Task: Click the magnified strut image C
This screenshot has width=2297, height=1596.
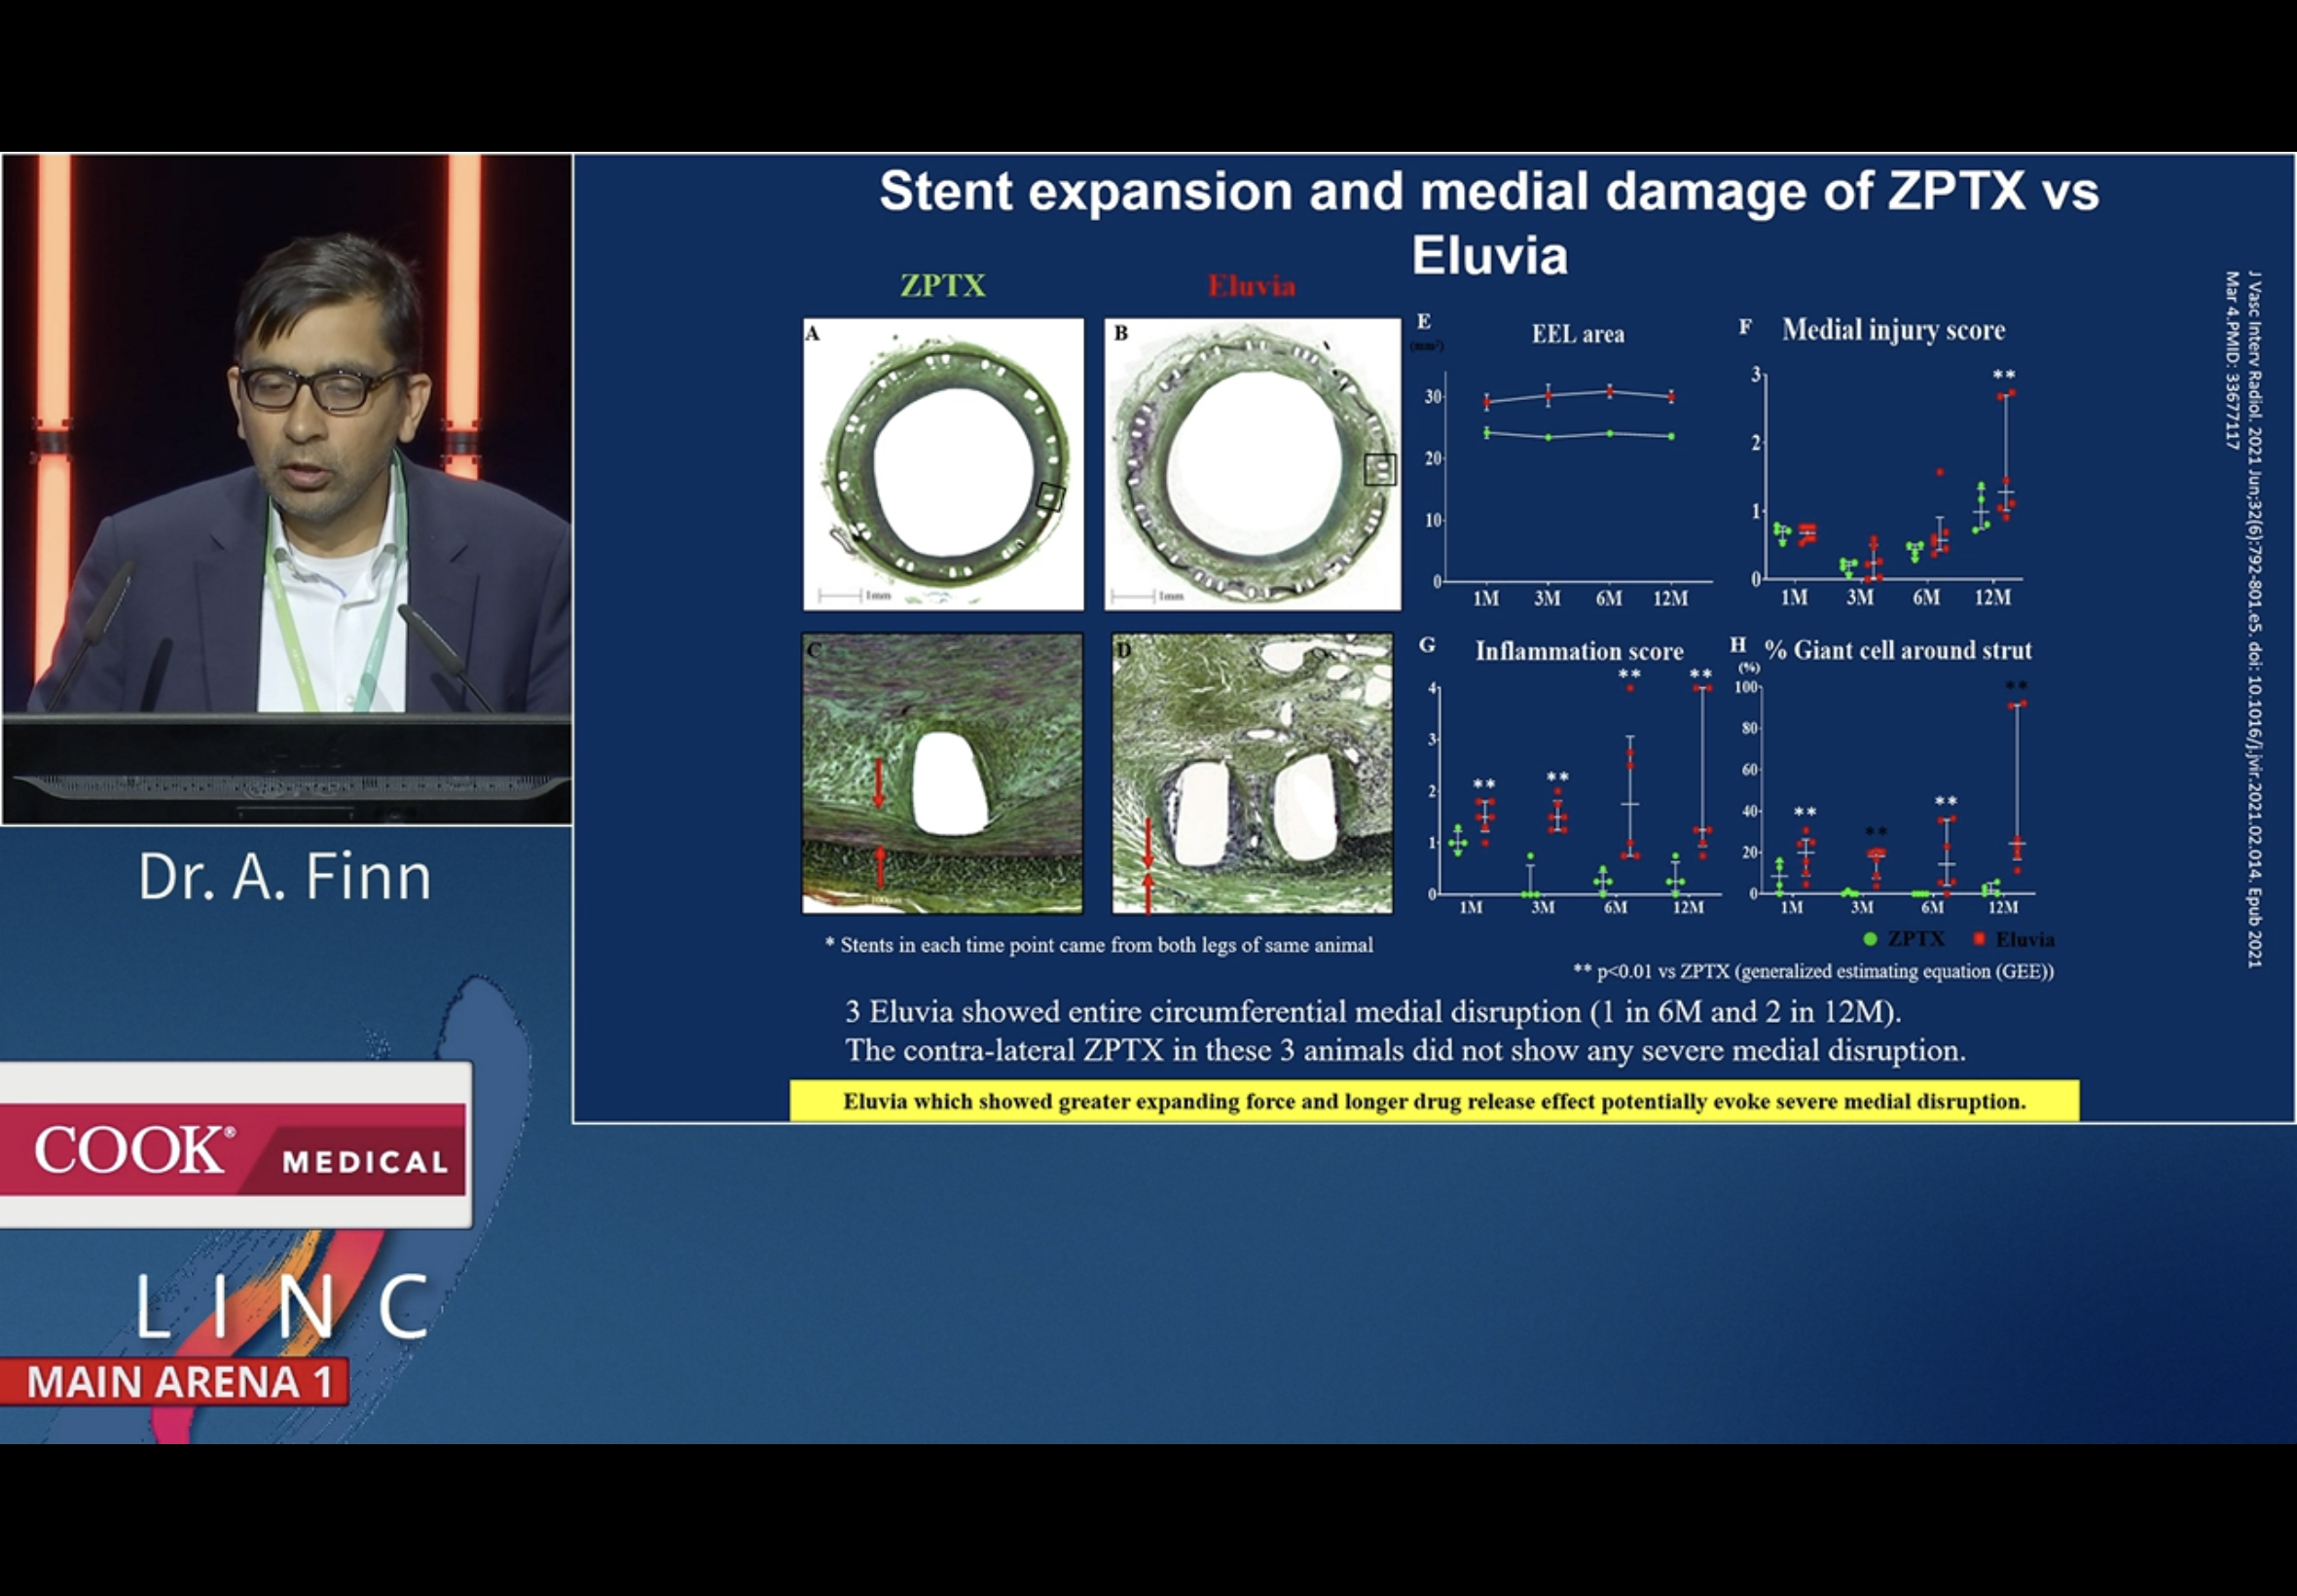Action: pyautogui.click(x=942, y=773)
